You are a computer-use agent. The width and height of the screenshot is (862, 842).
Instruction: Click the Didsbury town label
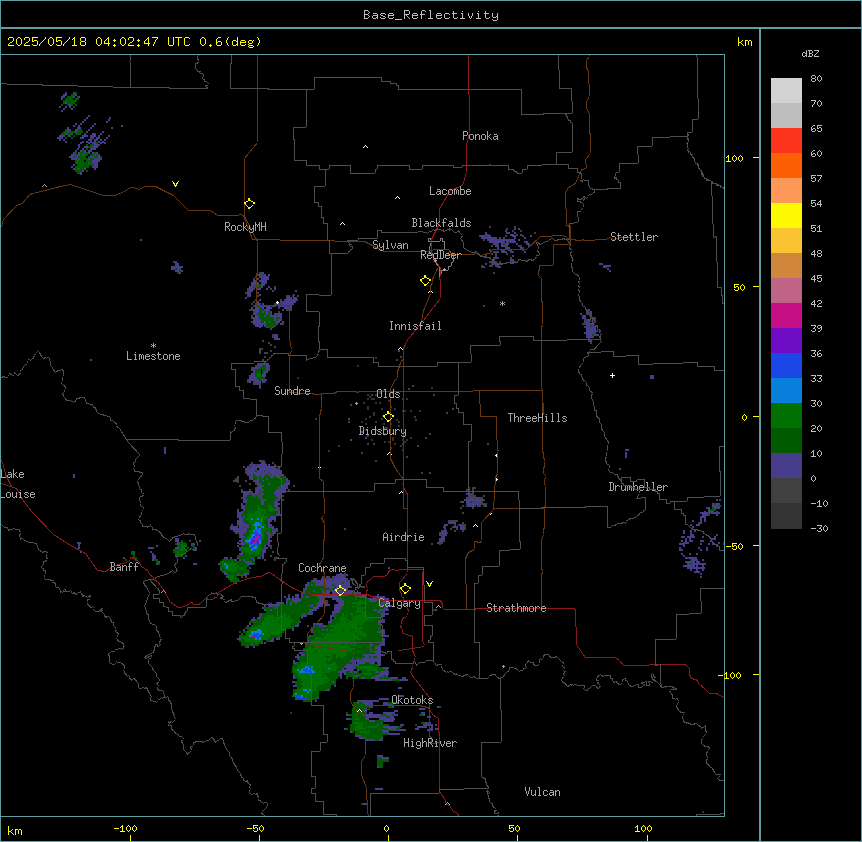pyautogui.click(x=382, y=431)
